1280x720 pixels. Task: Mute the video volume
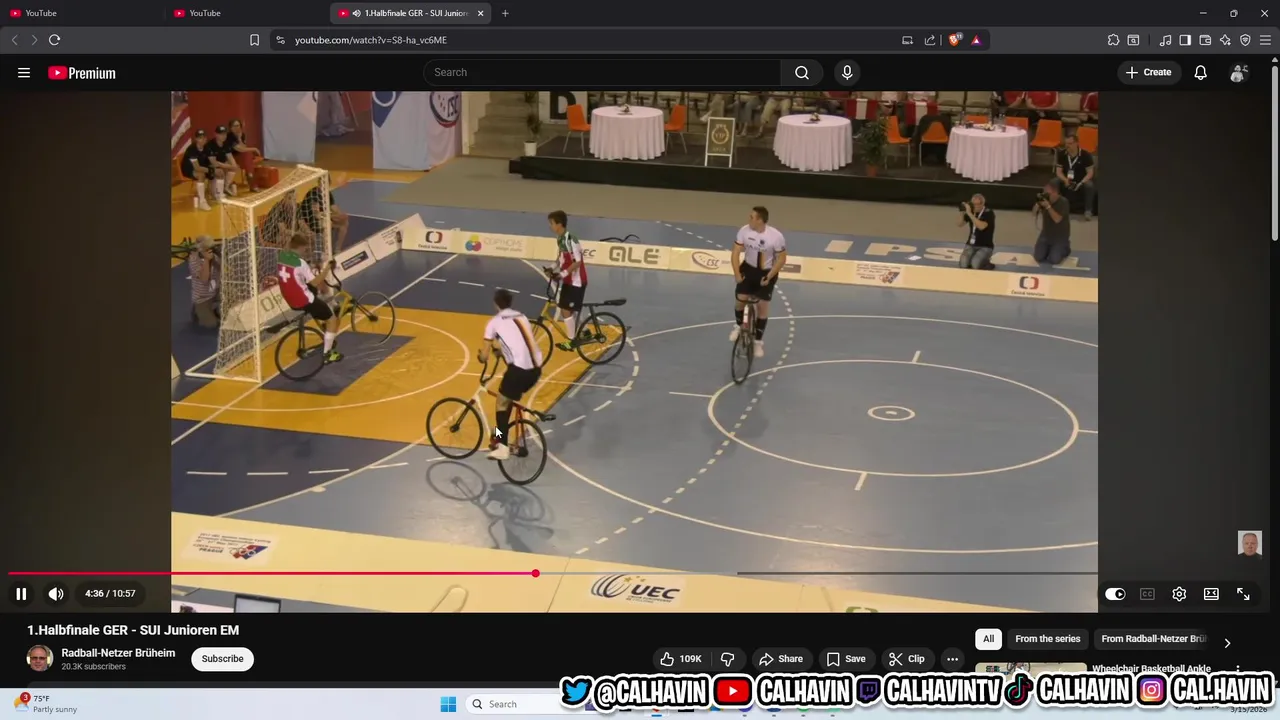pyautogui.click(x=56, y=593)
